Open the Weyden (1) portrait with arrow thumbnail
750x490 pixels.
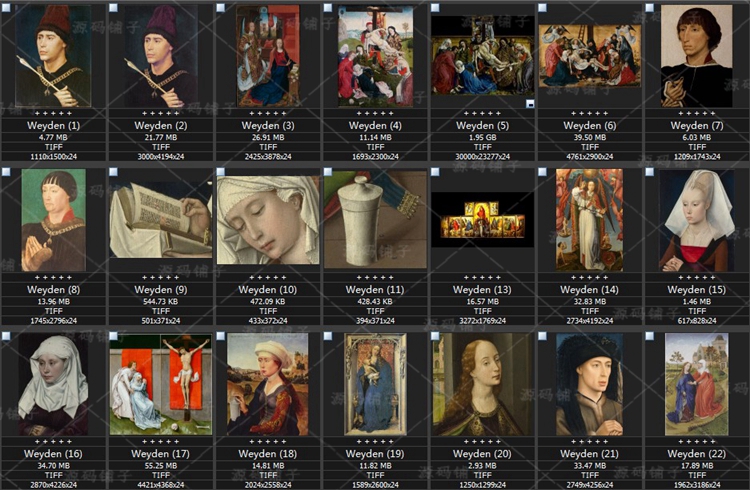(53, 56)
